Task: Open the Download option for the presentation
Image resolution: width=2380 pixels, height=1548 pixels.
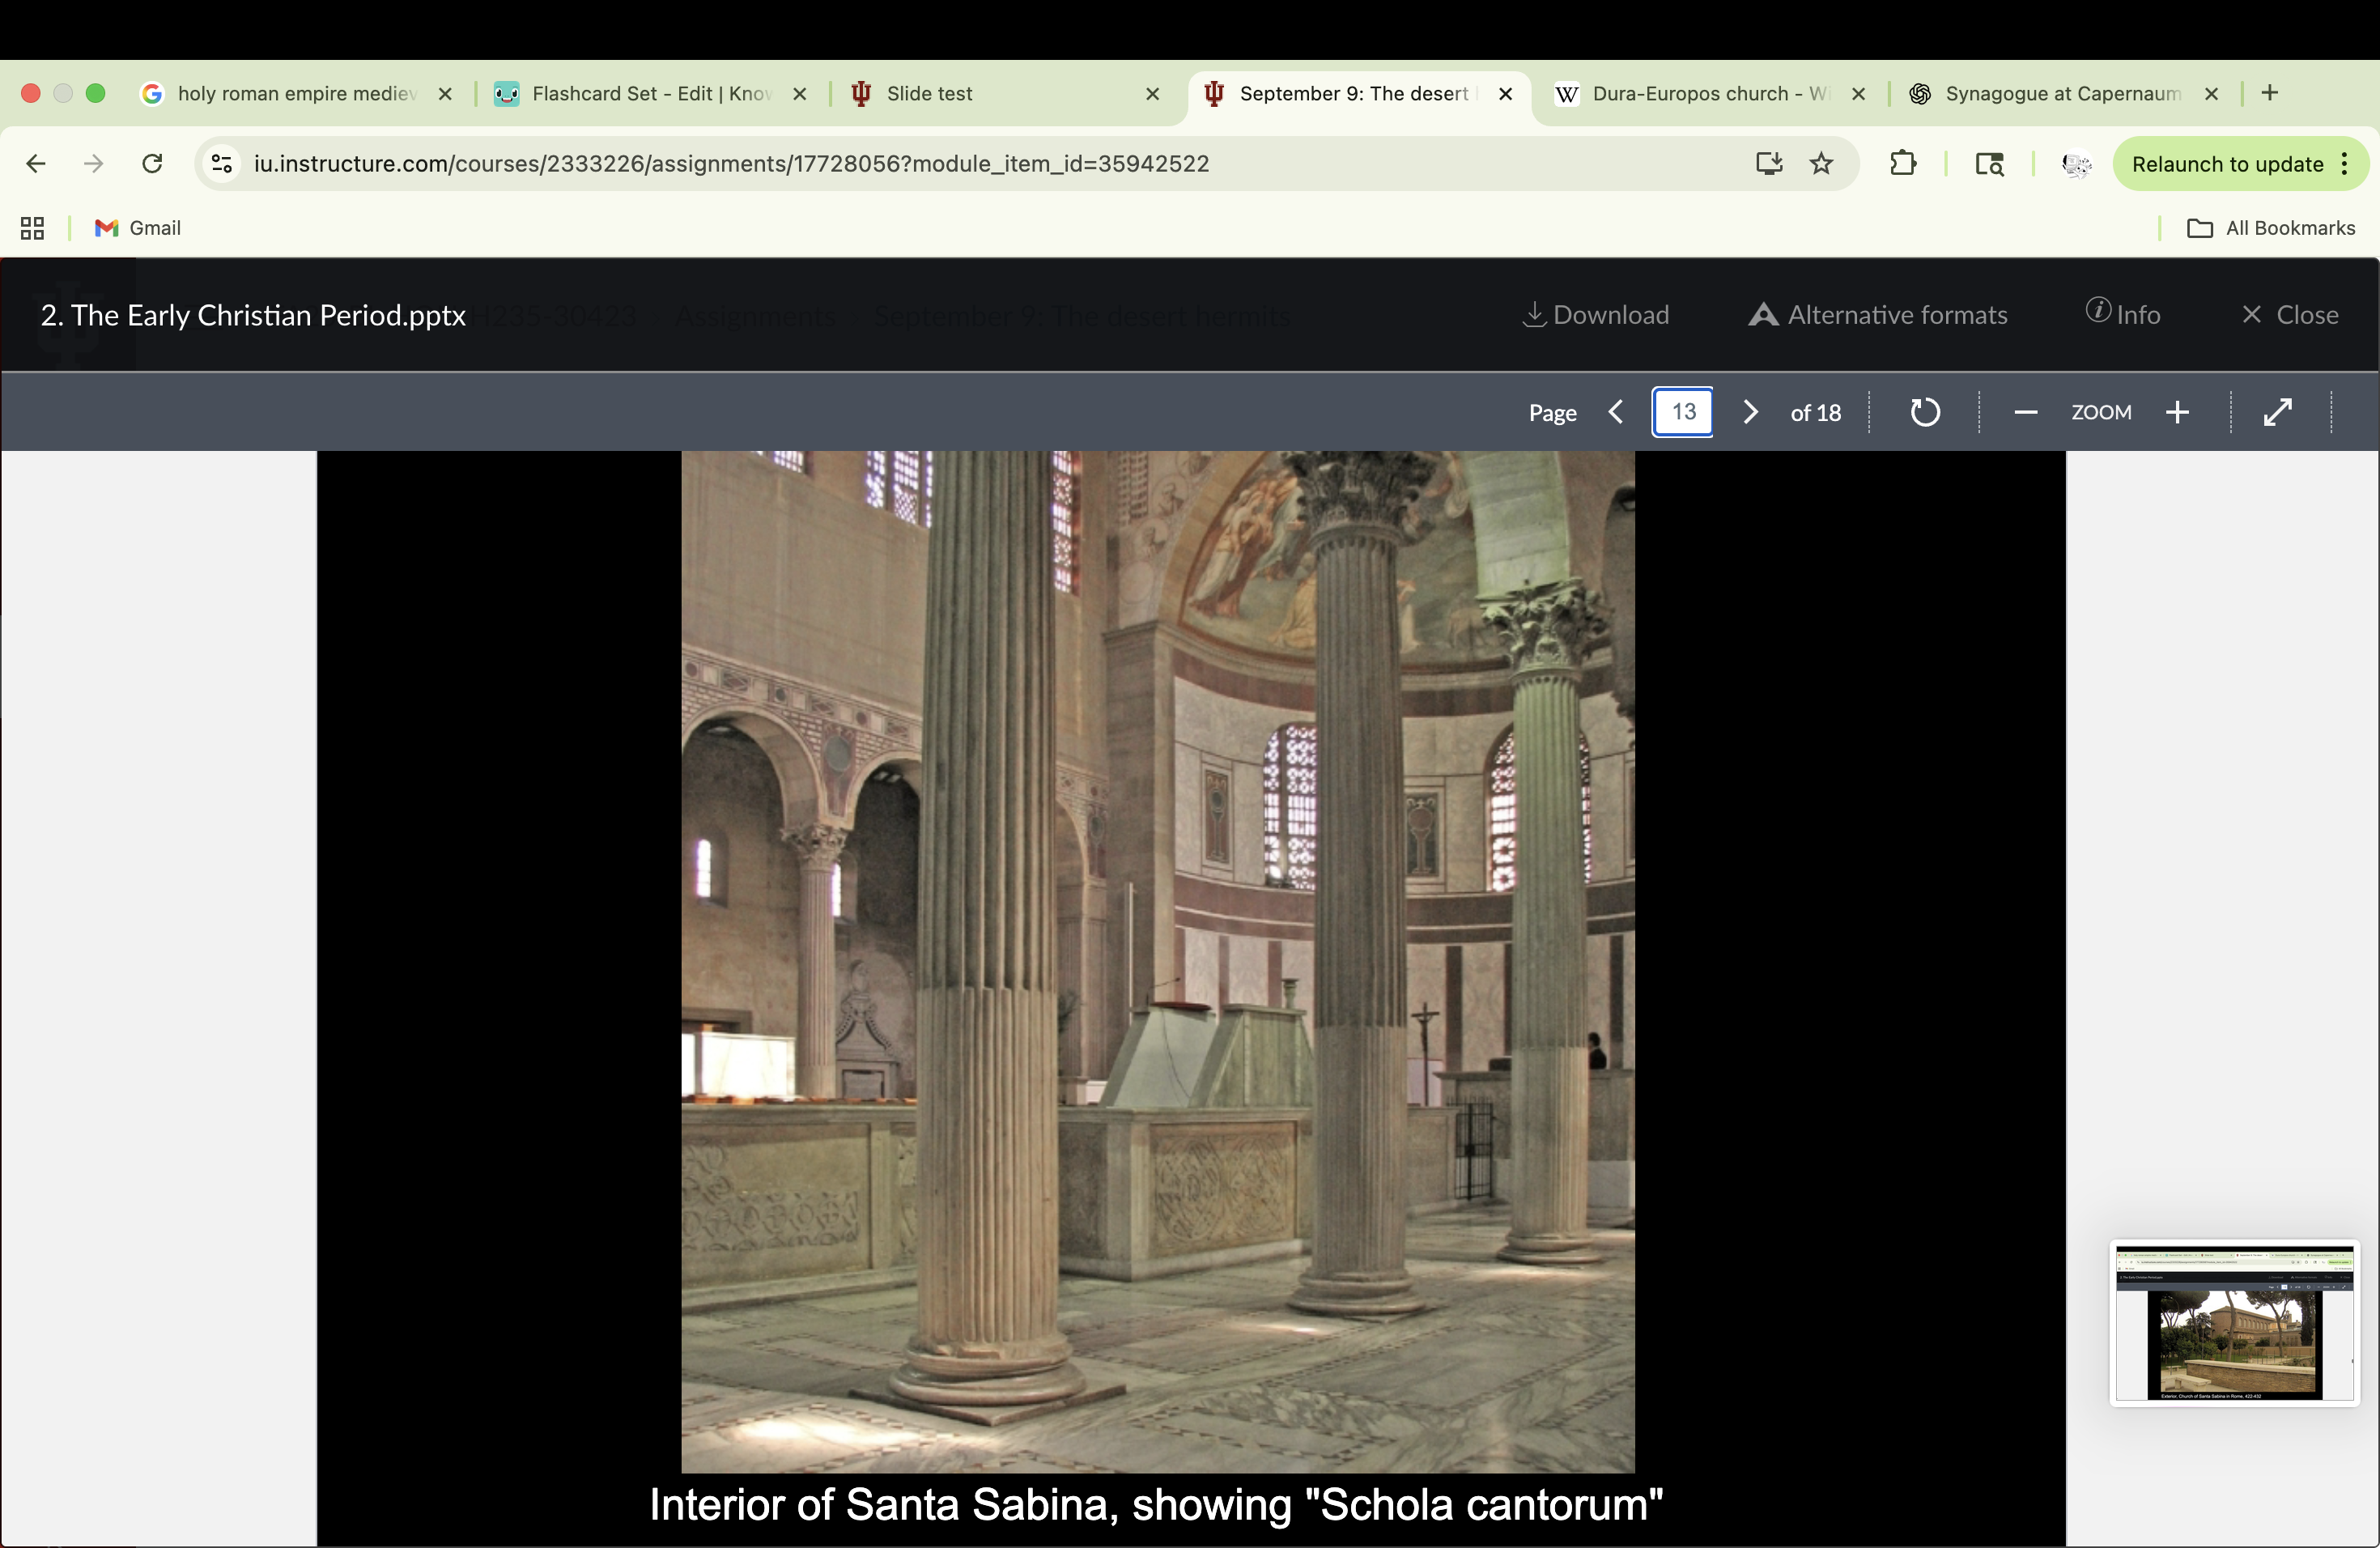Action: tap(1595, 315)
